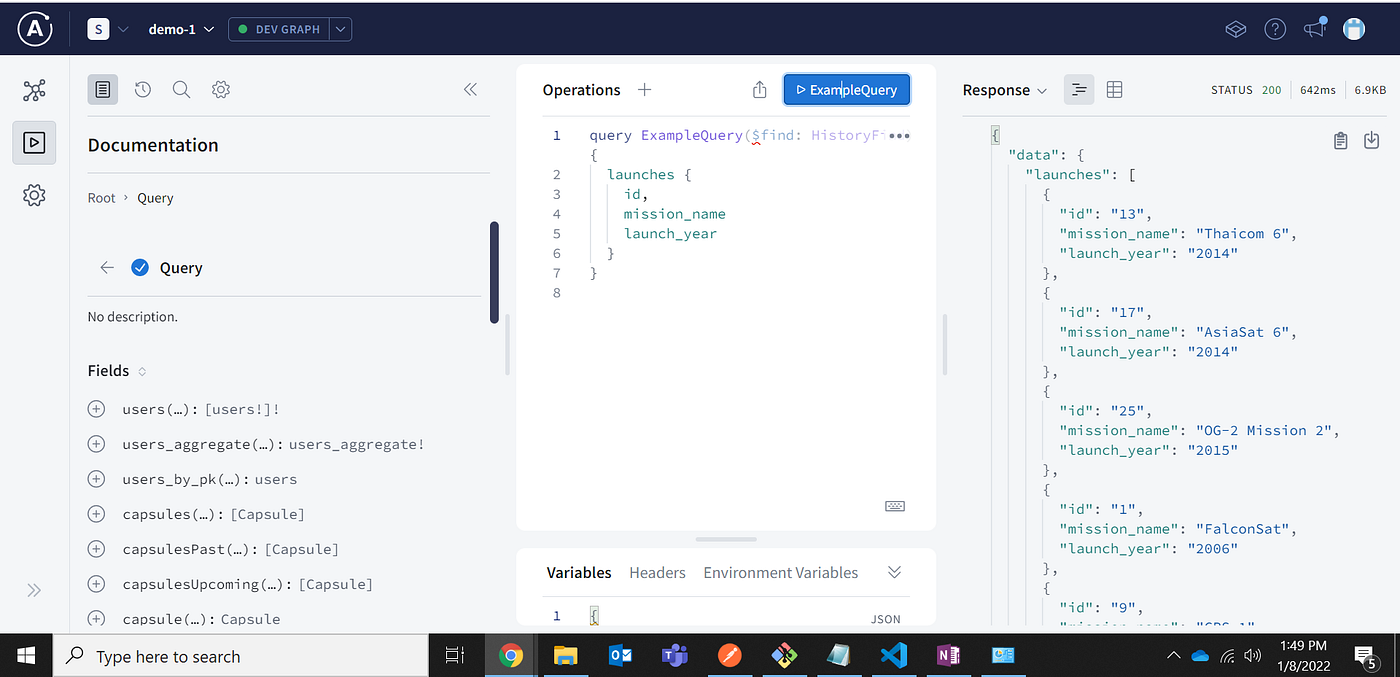This screenshot has width=1400, height=677.
Task: Open announcements megaphone icon
Action: point(1315,28)
